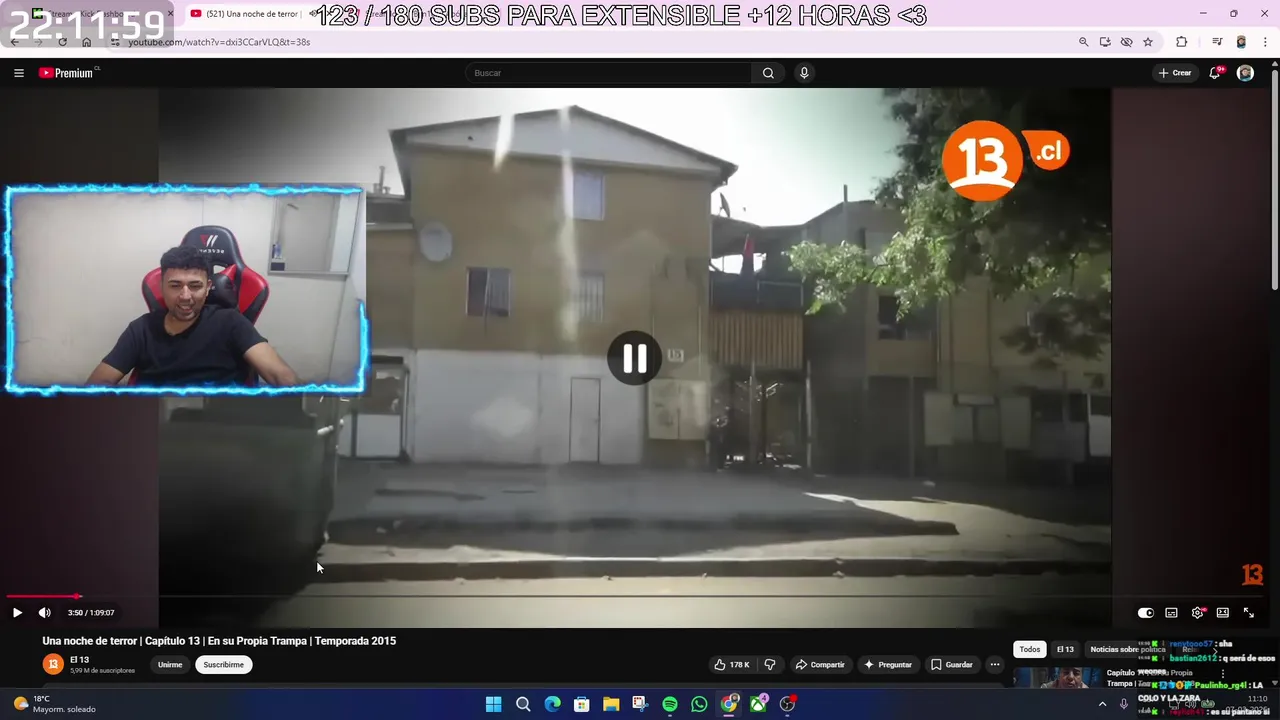
Task: Start voice search with microphone icon
Action: (804, 73)
